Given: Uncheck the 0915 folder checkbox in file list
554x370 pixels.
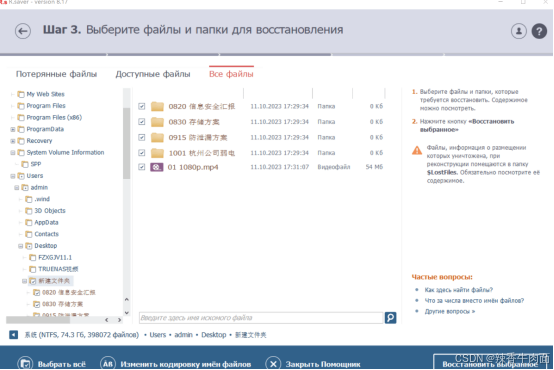Looking at the screenshot, I should click(x=142, y=137).
